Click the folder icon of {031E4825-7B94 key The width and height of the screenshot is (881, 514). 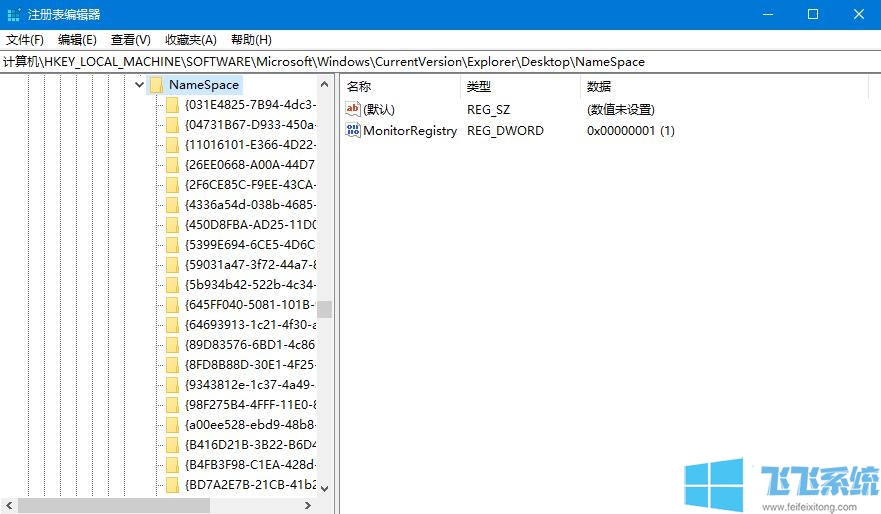pos(173,105)
